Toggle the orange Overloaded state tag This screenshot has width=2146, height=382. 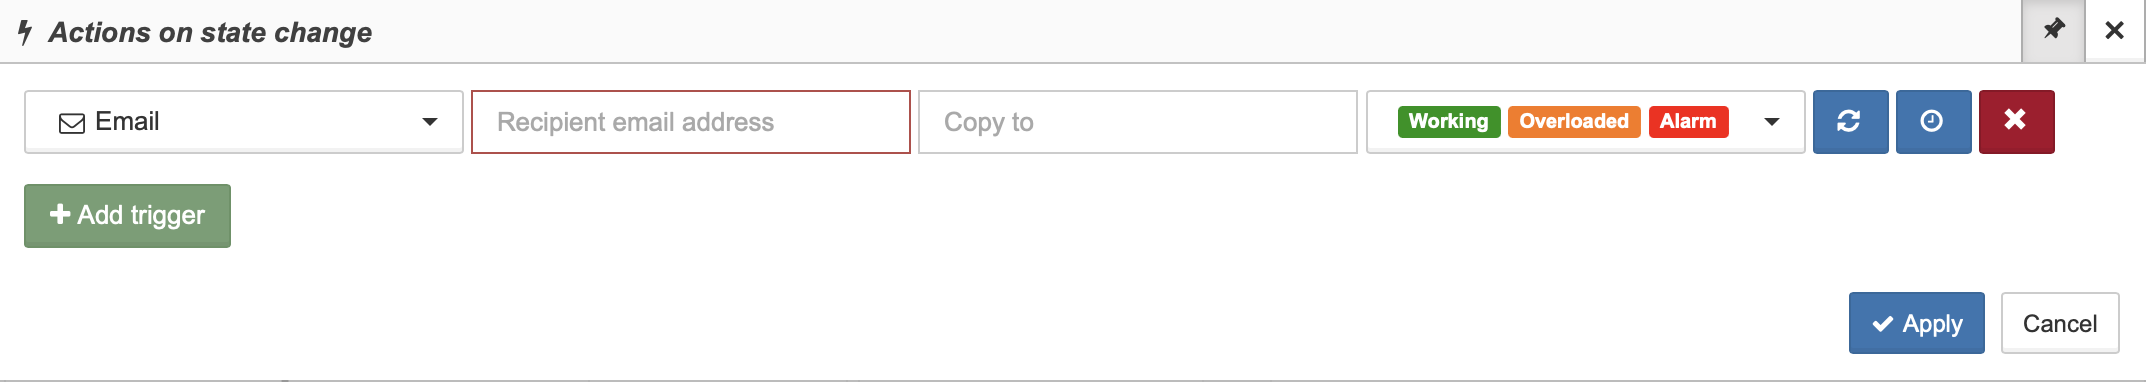pos(1574,121)
